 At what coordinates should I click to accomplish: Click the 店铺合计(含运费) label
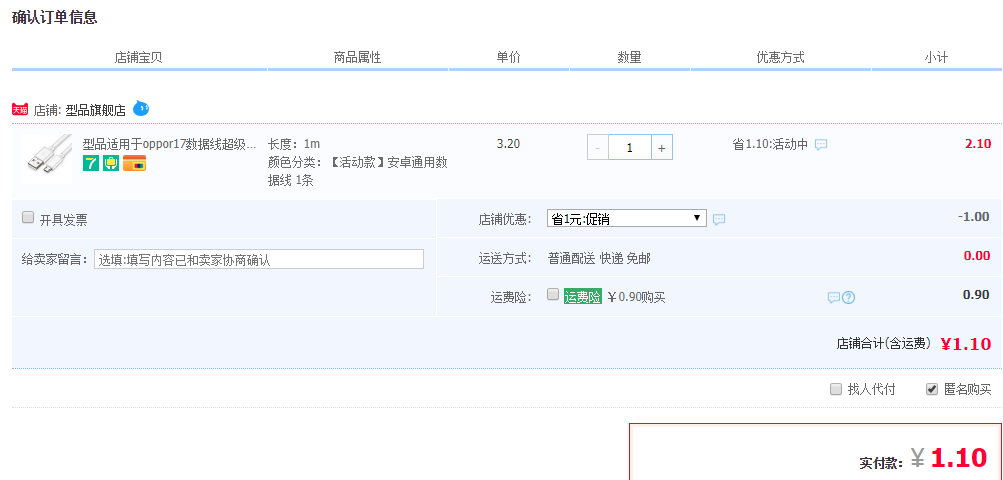point(883,344)
